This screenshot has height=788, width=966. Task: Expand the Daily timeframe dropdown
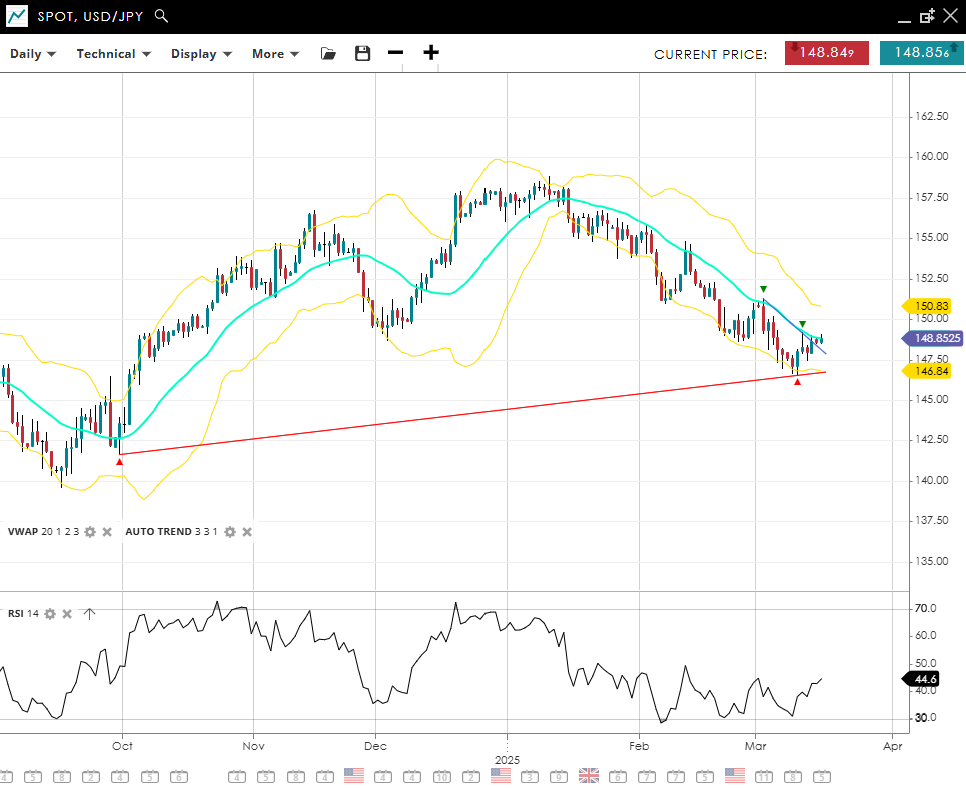tap(33, 54)
